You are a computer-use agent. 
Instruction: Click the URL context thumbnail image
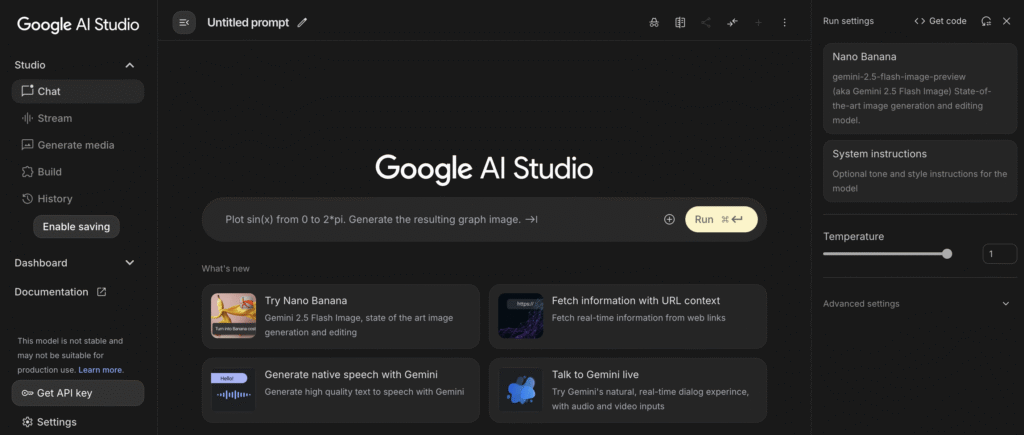pos(521,315)
